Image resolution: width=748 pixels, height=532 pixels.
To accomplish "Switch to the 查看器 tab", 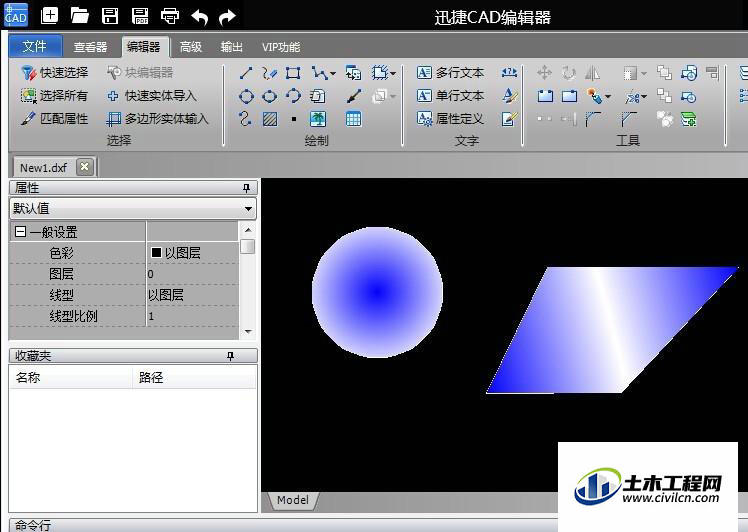I will pyautogui.click(x=90, y=47).
